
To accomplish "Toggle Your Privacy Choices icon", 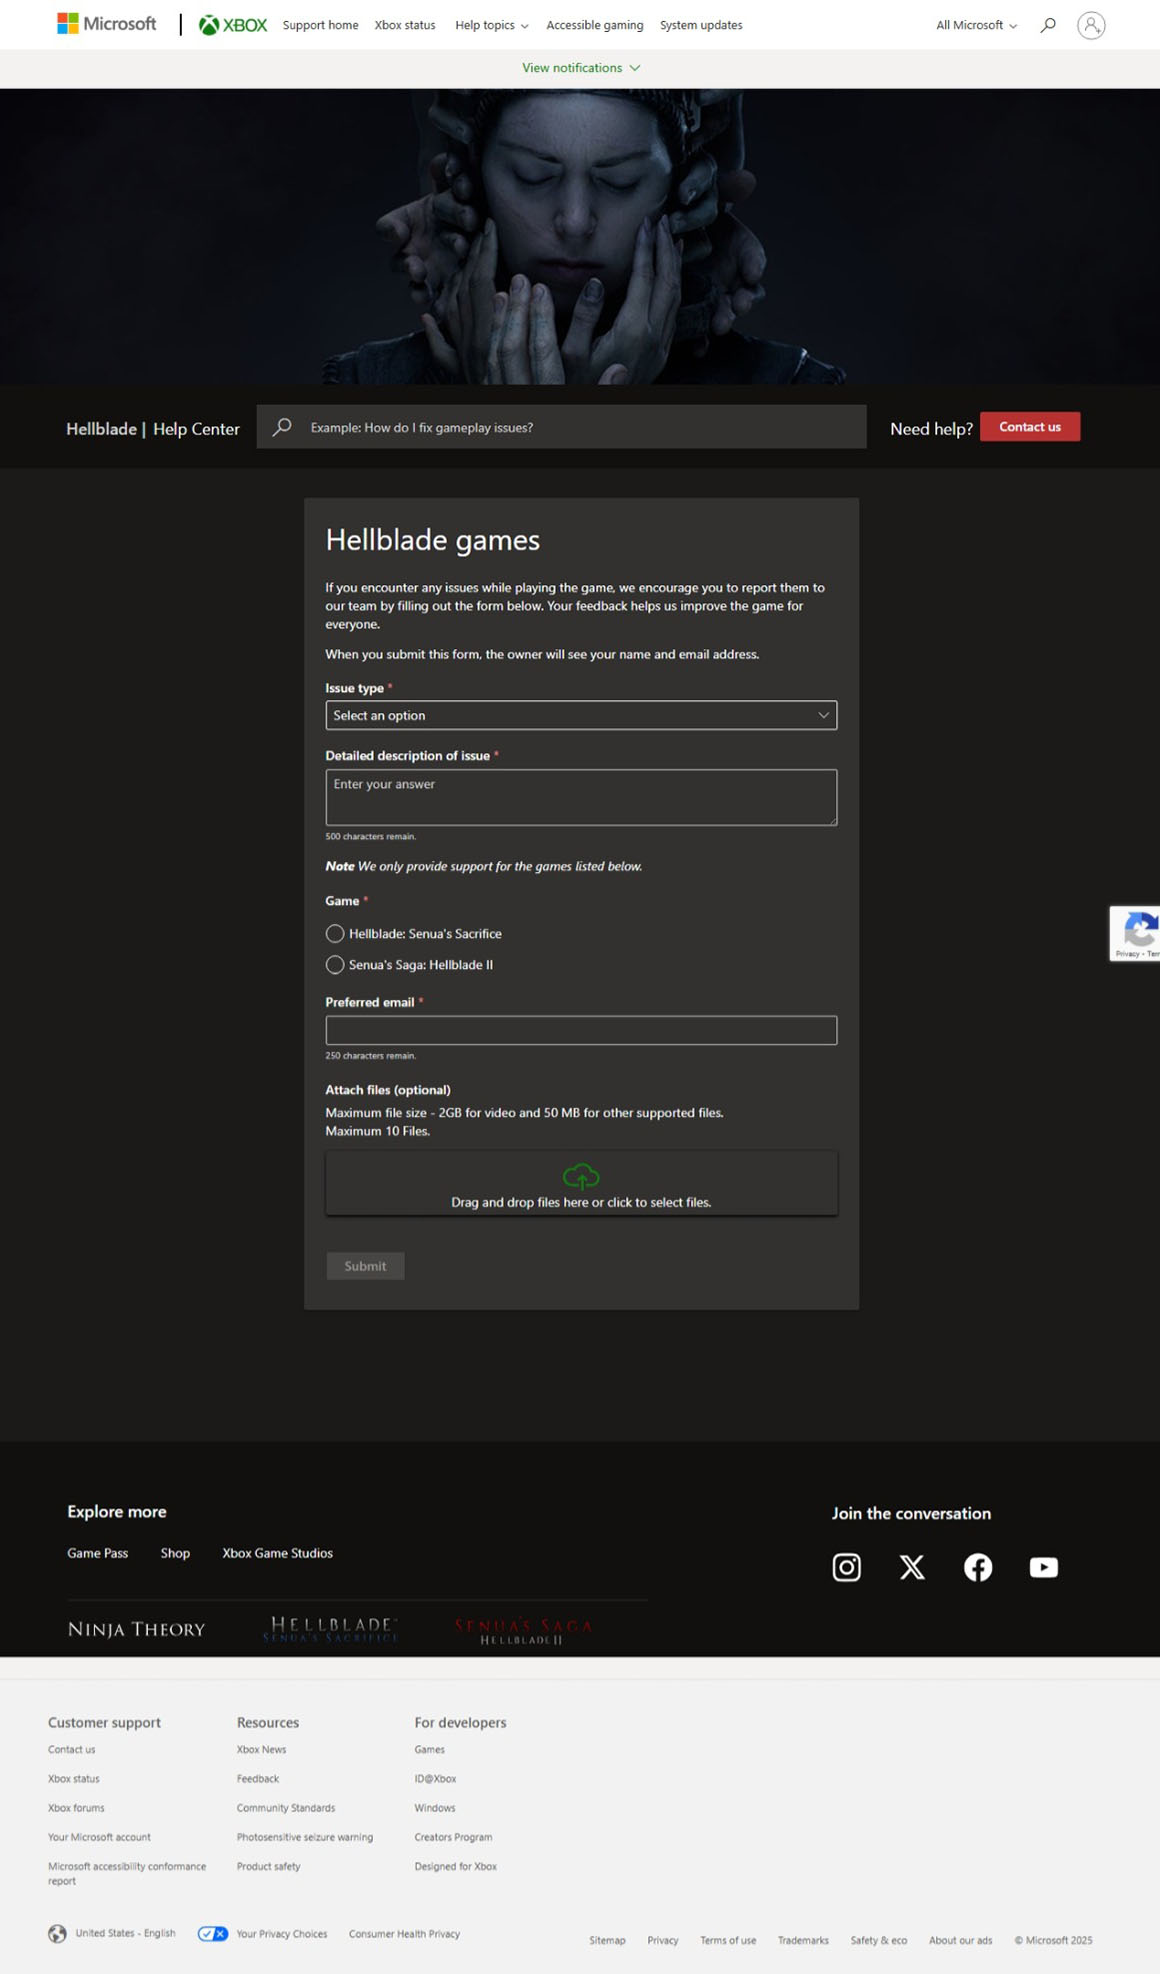I will coord(213,1933).
